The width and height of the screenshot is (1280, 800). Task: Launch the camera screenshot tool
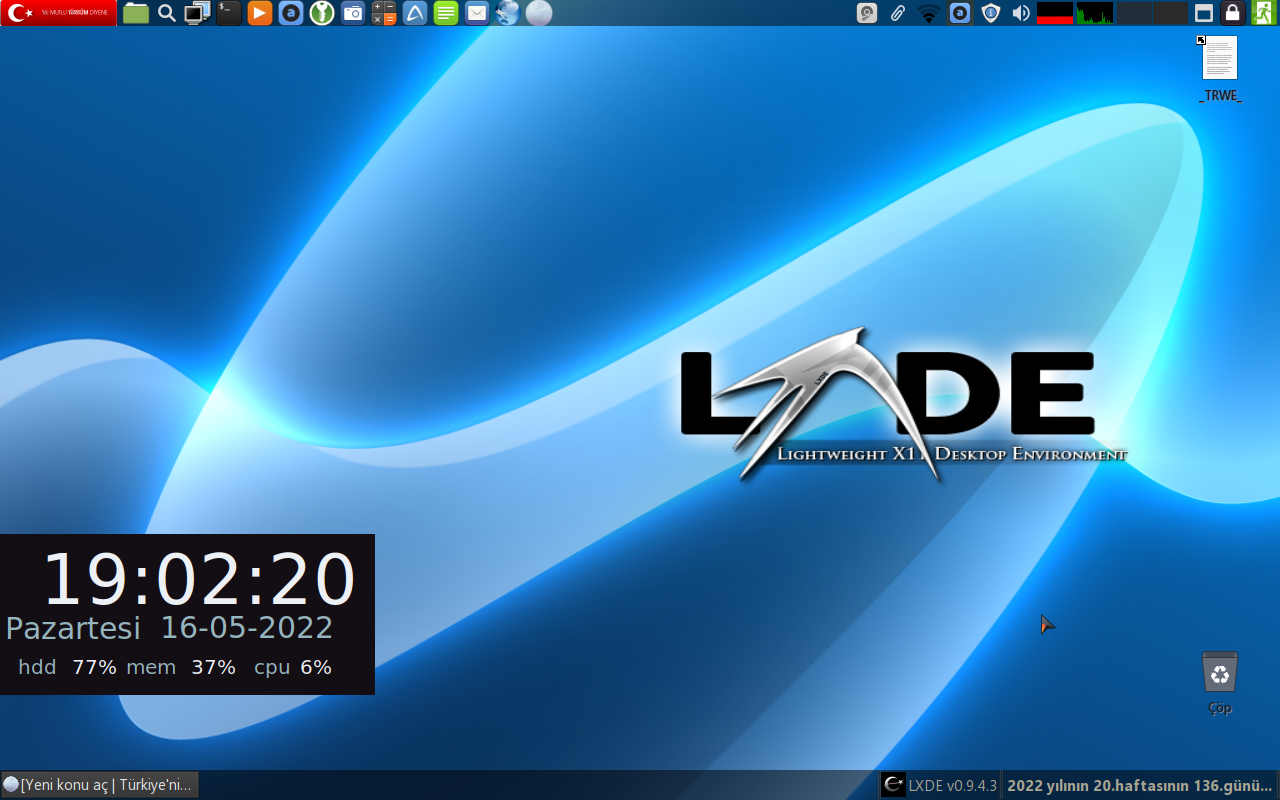coord(353,13)
